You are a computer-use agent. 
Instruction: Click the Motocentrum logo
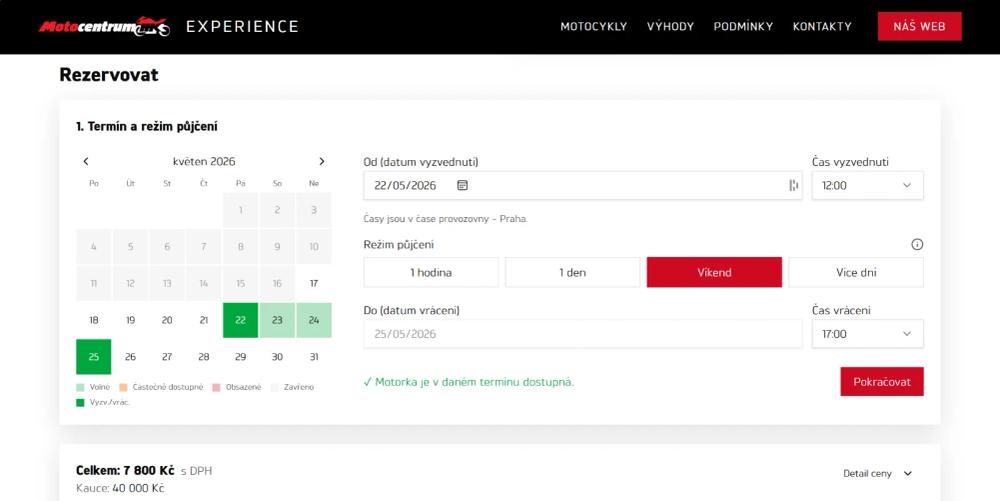pos(105,27)
